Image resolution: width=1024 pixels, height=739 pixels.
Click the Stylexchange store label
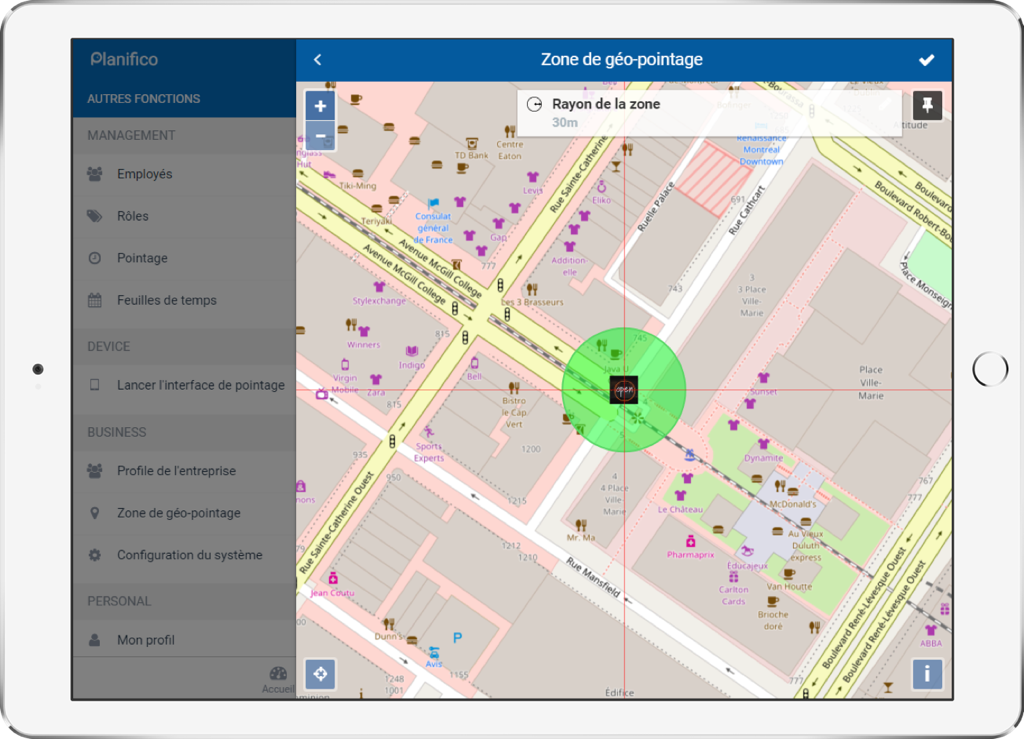[379, 301]
